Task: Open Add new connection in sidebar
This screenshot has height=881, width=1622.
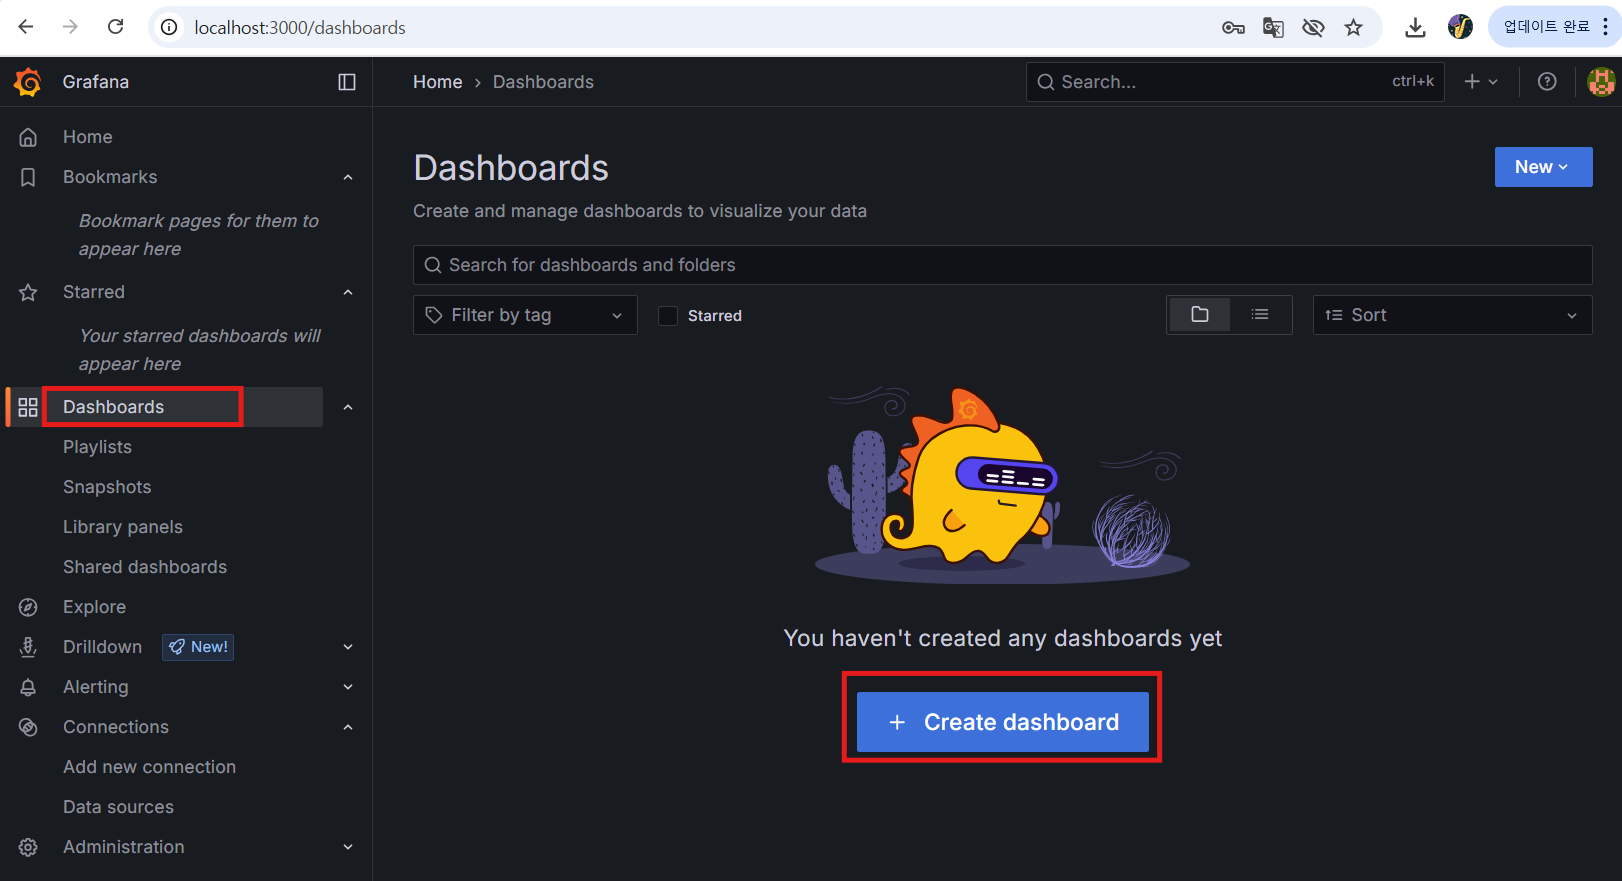Action: point(150,767)
